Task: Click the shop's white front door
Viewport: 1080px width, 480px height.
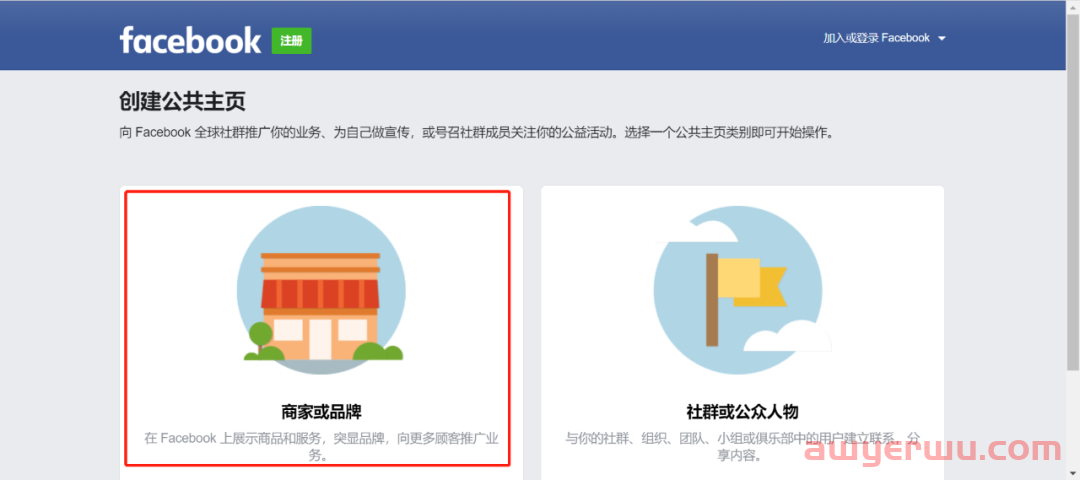Action: coord(321,338)
